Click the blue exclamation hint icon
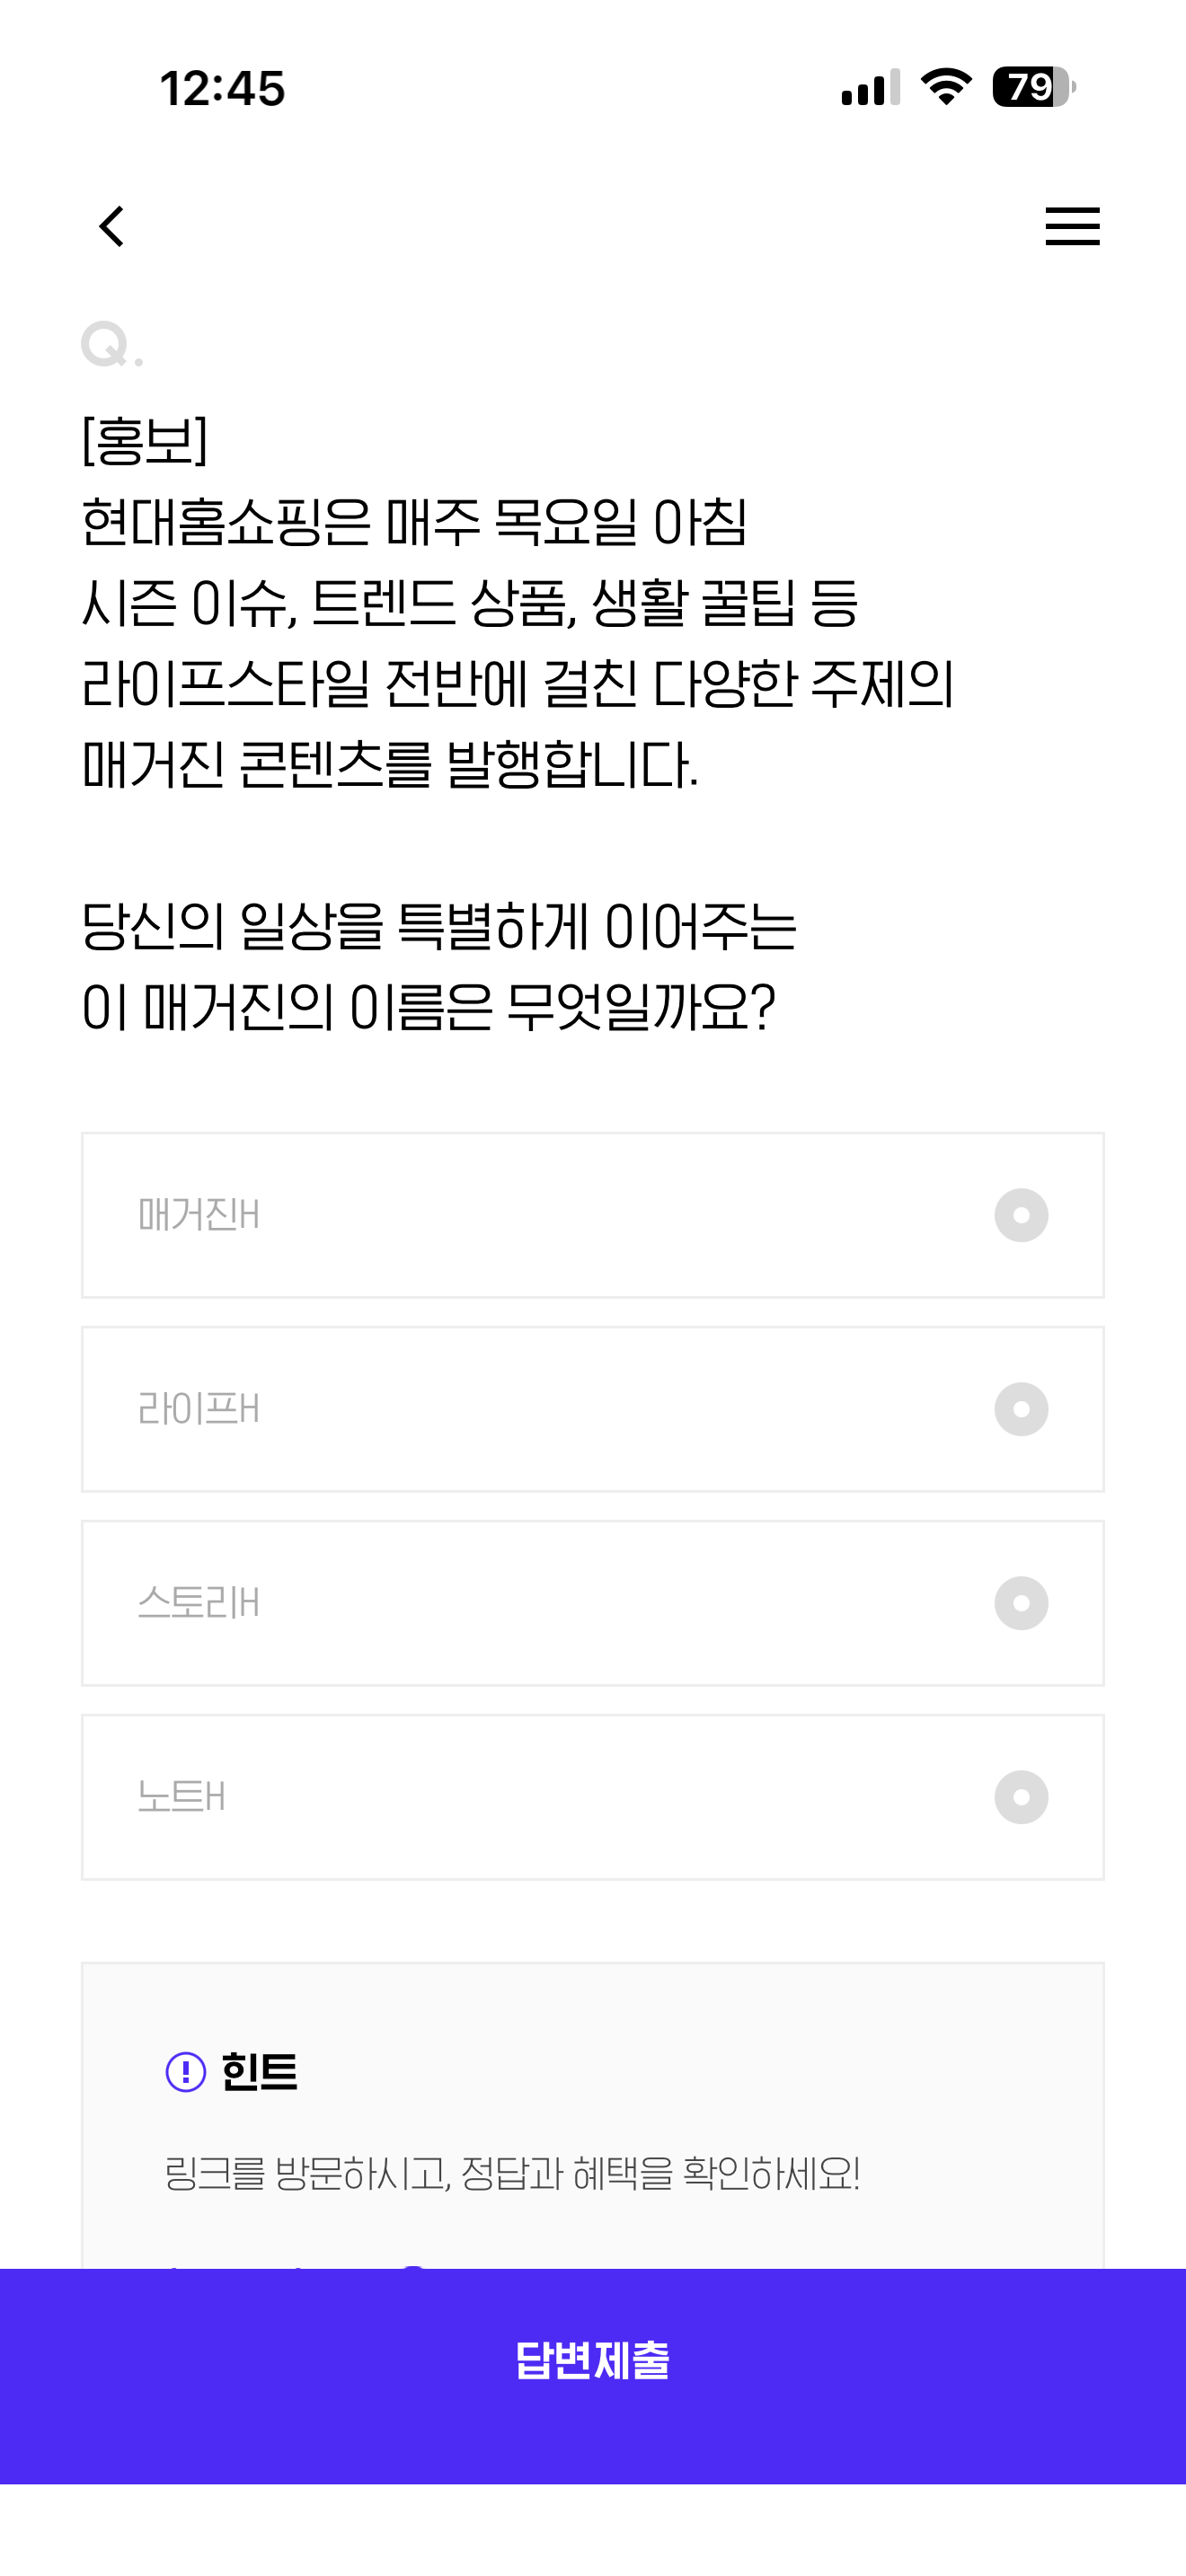This screenshot has width=1186, height=2576. coord(186,2071)
